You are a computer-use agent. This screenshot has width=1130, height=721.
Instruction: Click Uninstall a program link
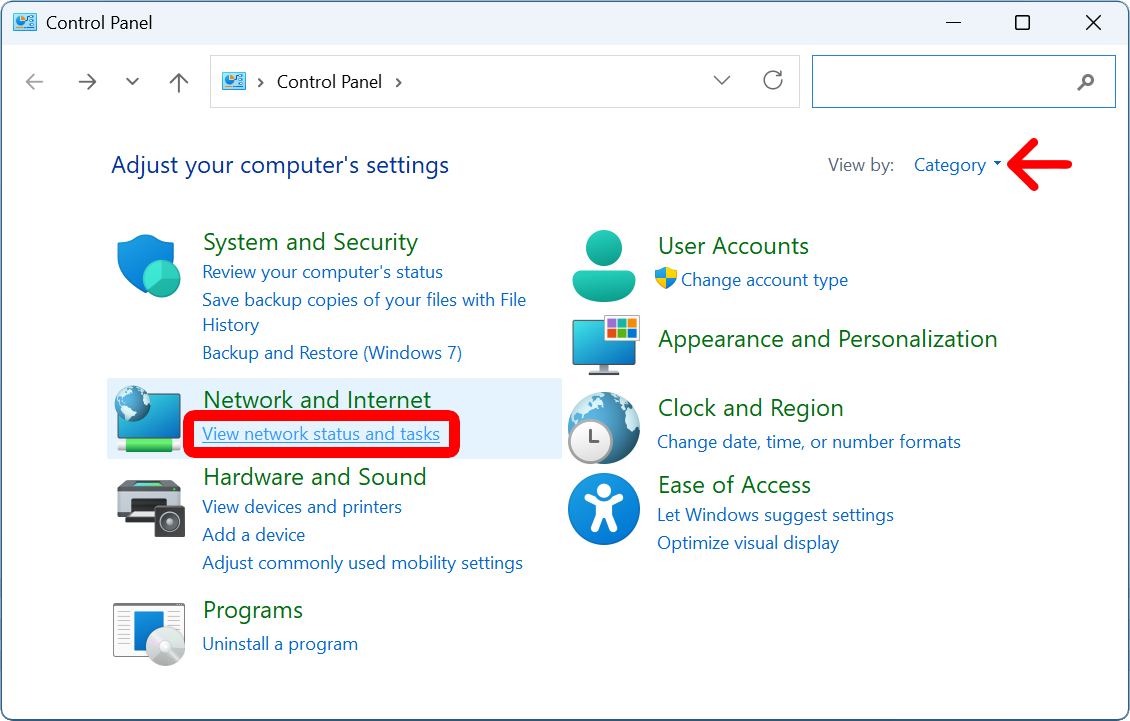pyautogui.click(x=280, y=644)
